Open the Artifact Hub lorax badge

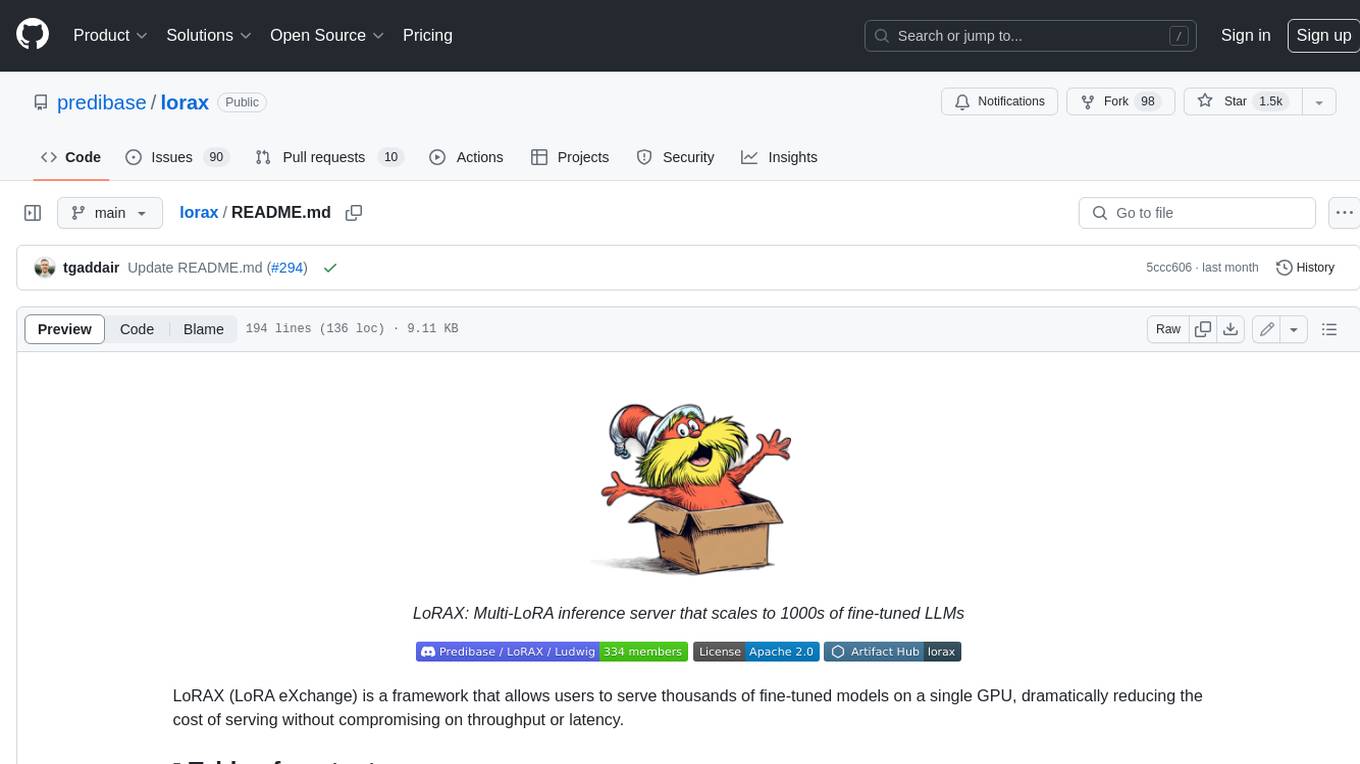[x=892, y=652]
